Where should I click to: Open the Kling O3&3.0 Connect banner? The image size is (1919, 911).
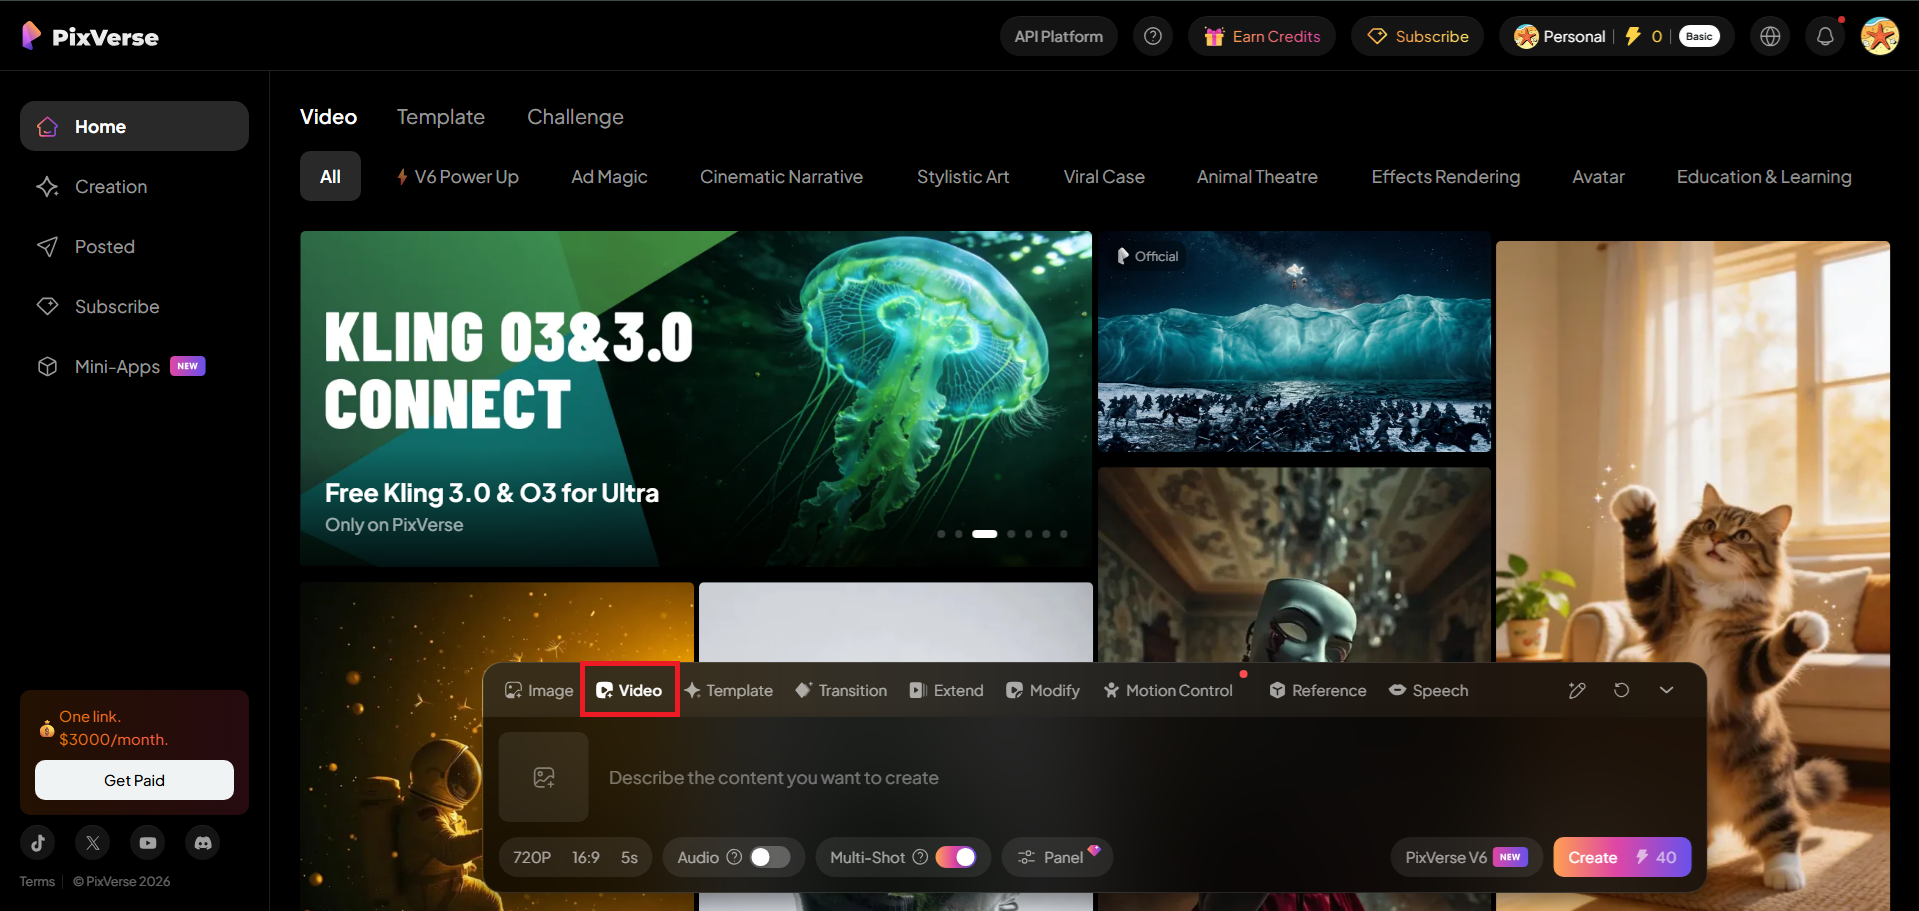tap(696, 399)
